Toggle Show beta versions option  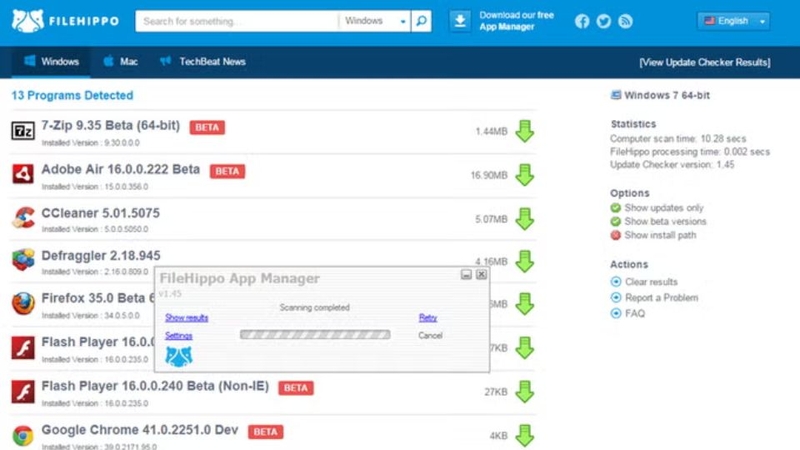(x=659, y=221)
